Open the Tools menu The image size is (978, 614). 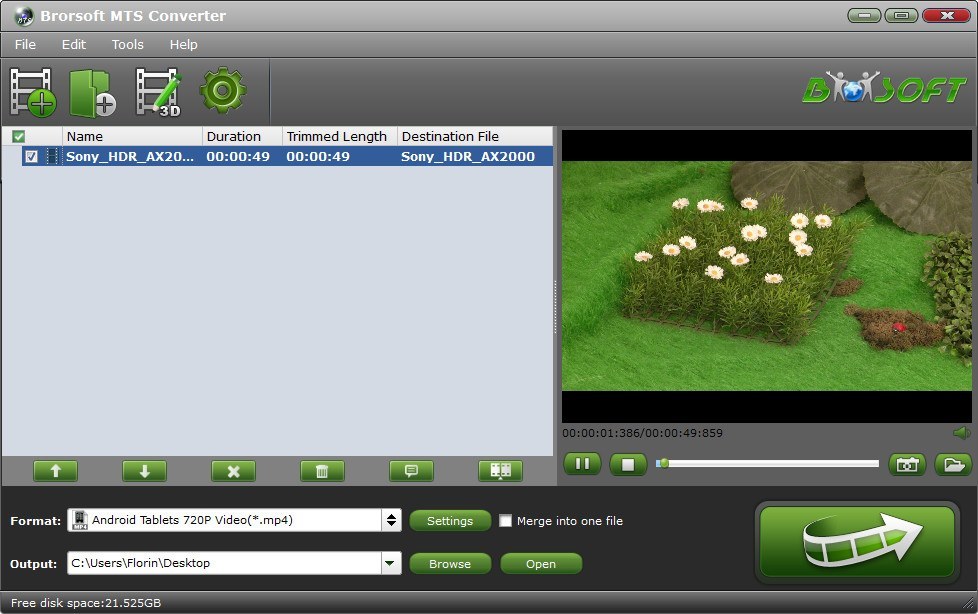pos(128,45)
